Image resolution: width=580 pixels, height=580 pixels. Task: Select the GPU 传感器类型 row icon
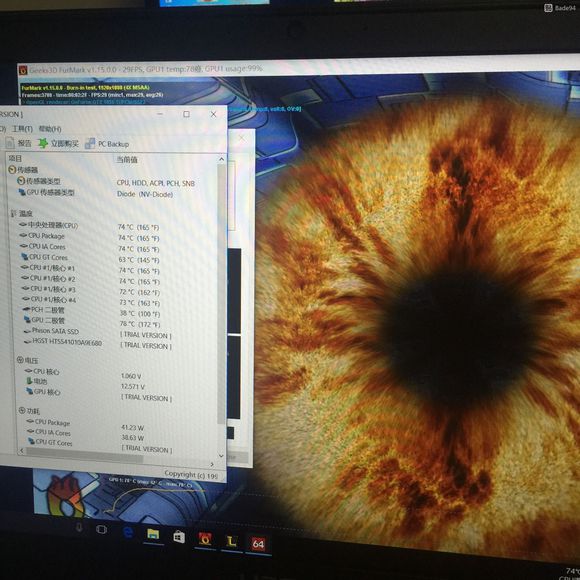(x=22, y=192)
